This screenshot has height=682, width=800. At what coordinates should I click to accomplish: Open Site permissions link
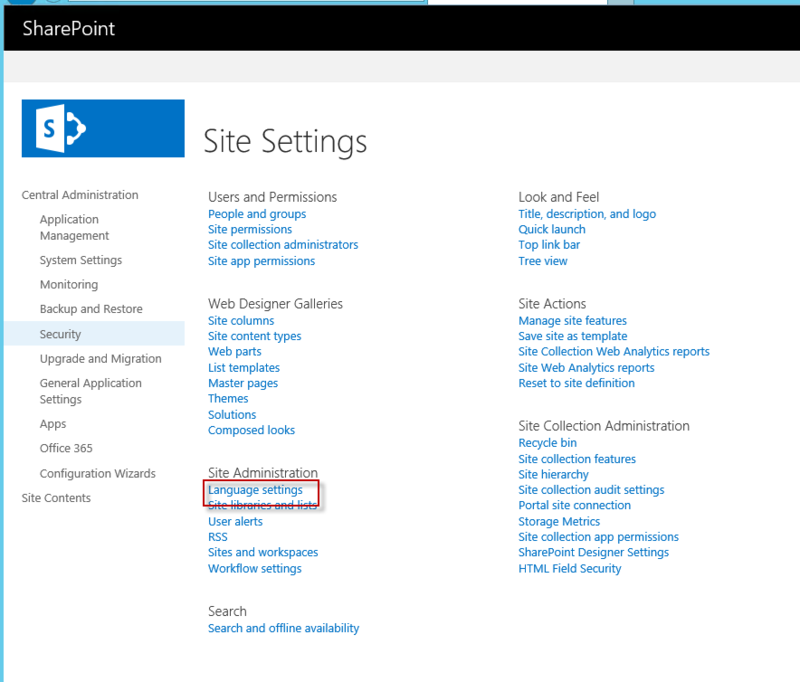click(x=250, y=230)
